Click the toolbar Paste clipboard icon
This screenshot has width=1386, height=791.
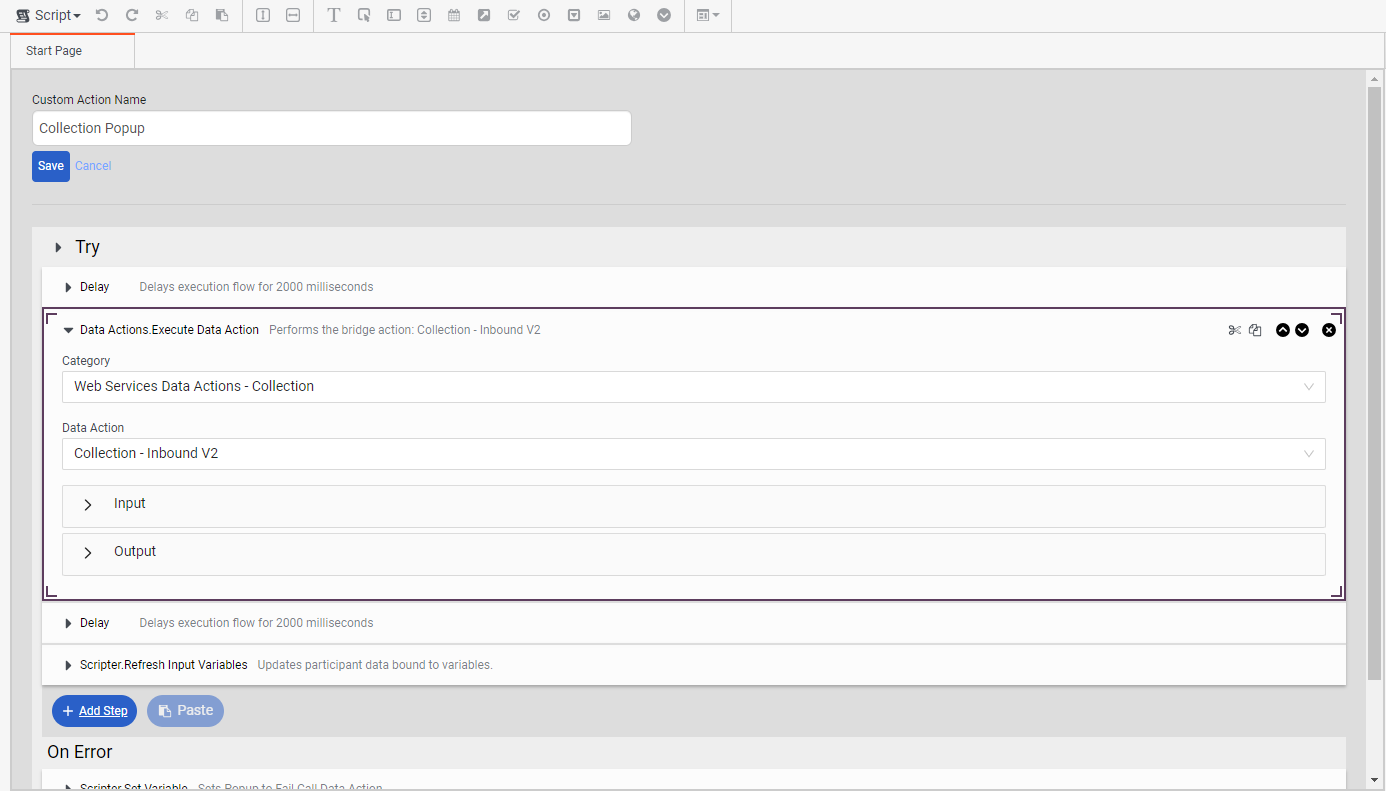coord(222,16)
